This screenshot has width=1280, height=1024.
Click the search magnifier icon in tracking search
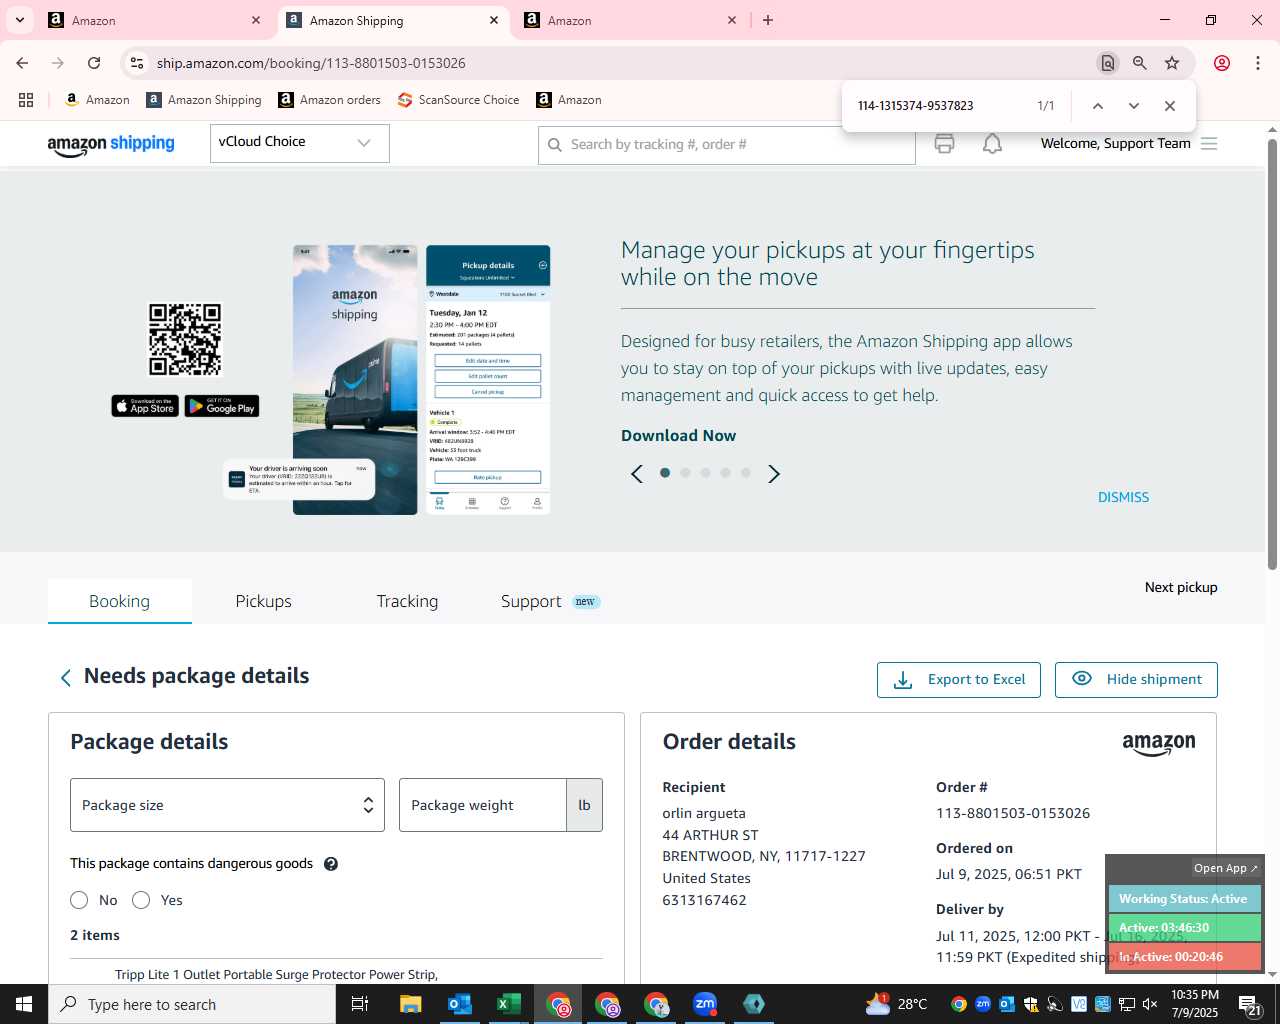(x=555, y=145)
